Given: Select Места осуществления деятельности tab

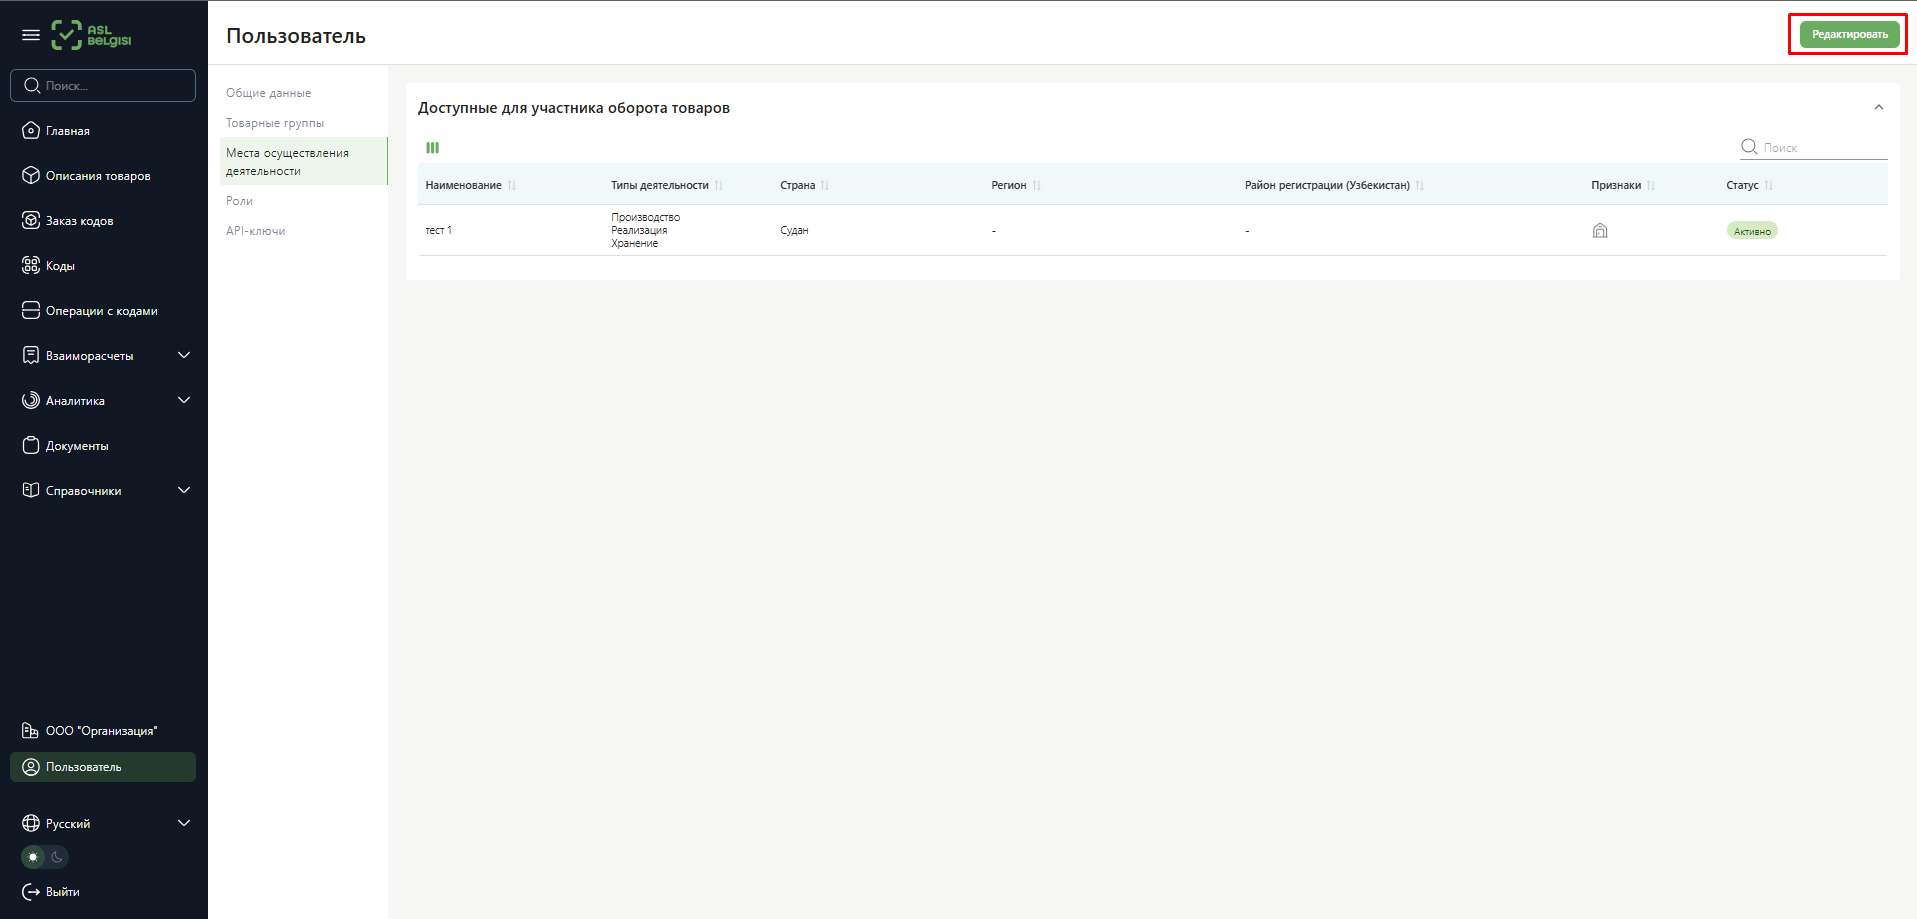Looking at the screenshot, I should tap(303, 161).
